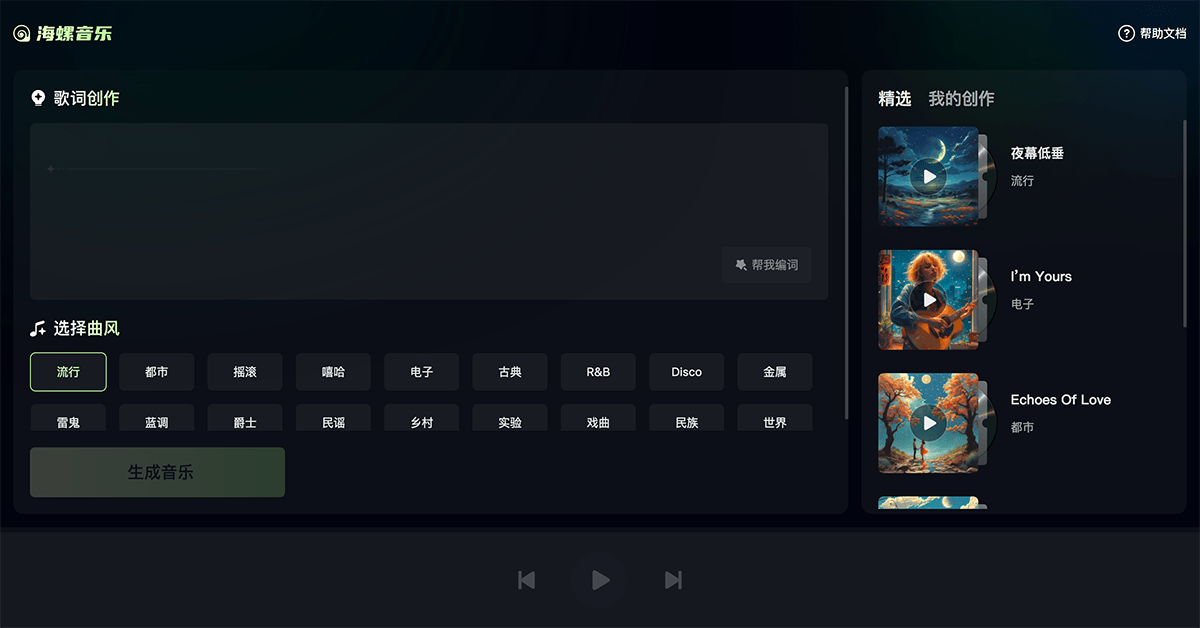Viewport: 1200px width, 628px height.
Task: Play the Echoes Of Love cover icon
Action: point(930,423)
